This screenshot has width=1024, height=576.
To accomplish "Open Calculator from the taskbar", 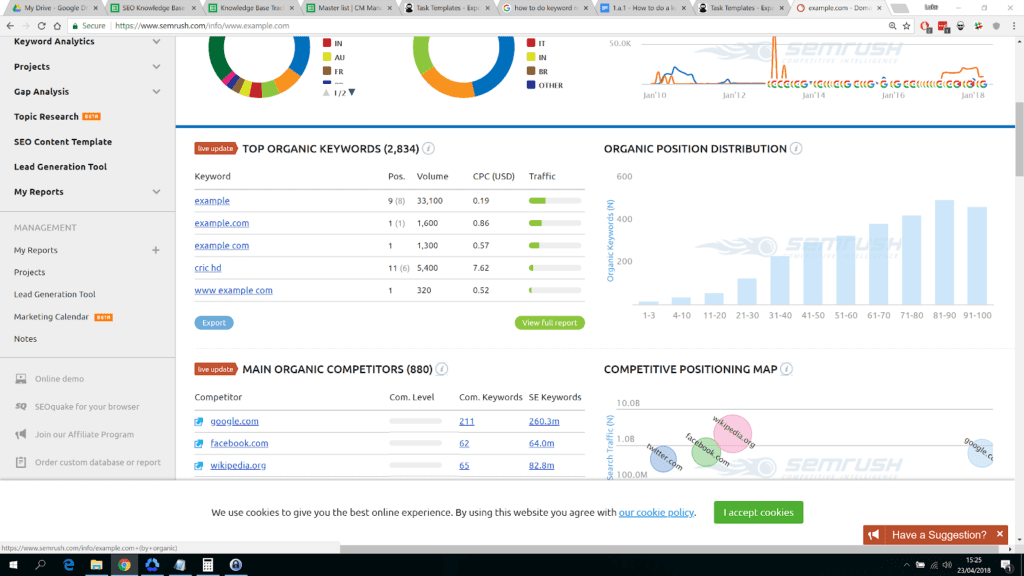I will (x=208, y=565).
